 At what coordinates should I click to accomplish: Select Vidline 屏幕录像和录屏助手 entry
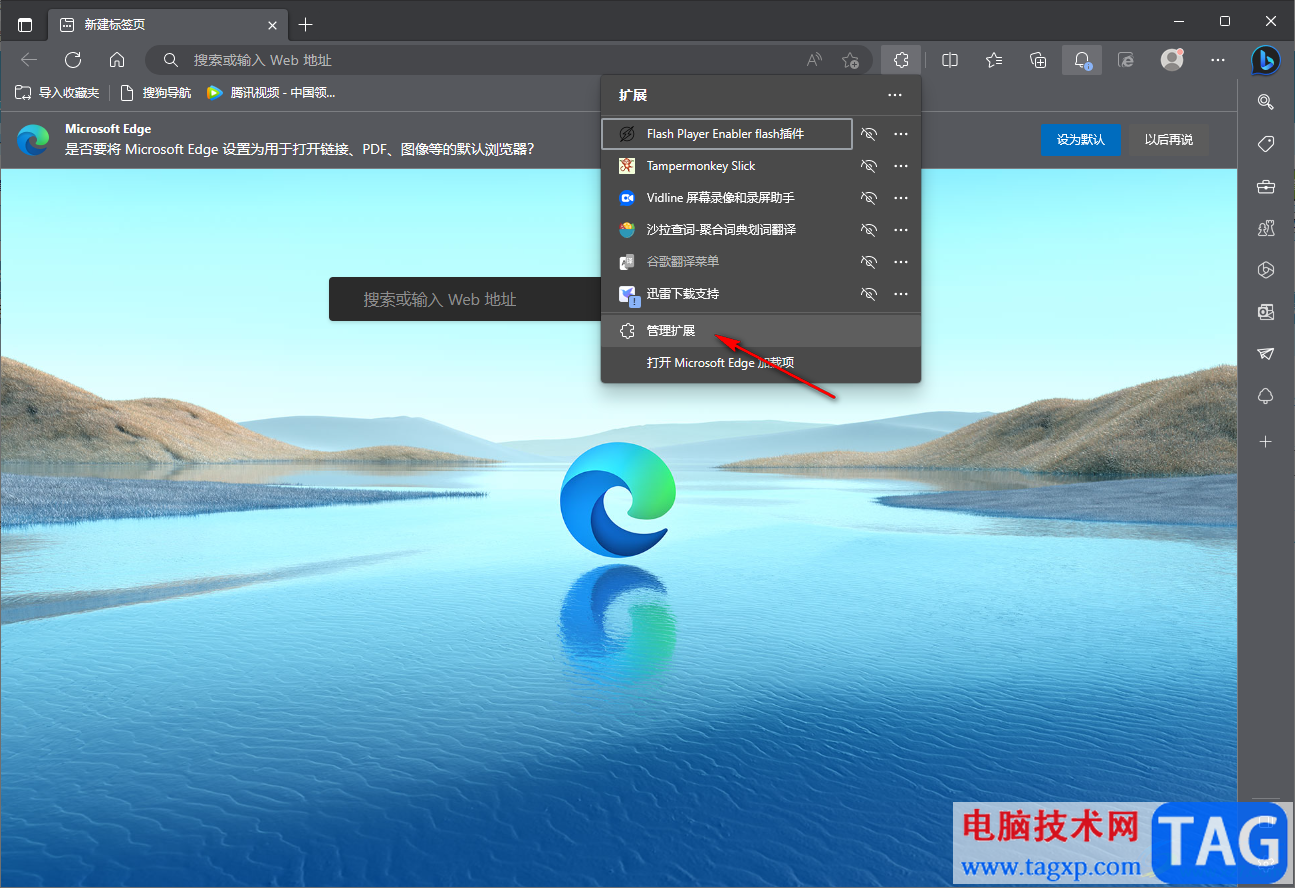click(727, 198)
